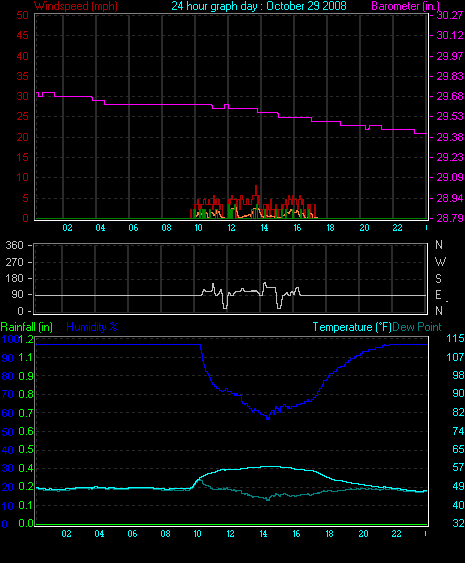Select barometer value 30.12
The width and height of the screenshot is (465, 563).
450,35
